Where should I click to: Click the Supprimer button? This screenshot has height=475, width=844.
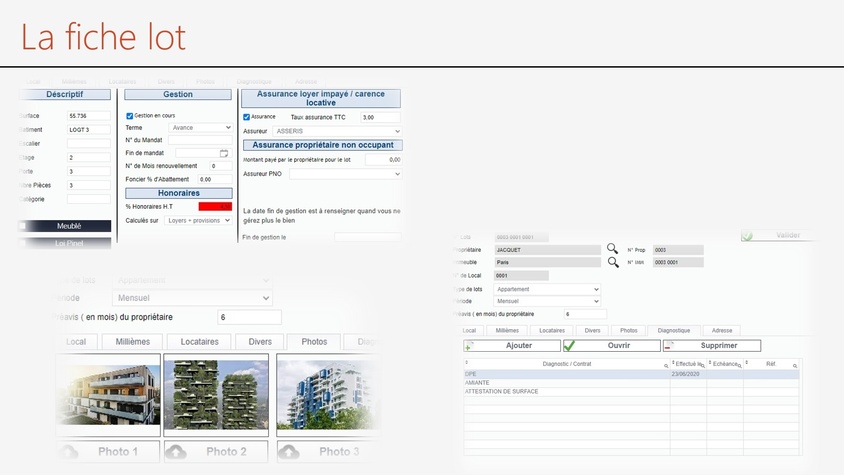[712, 345]
